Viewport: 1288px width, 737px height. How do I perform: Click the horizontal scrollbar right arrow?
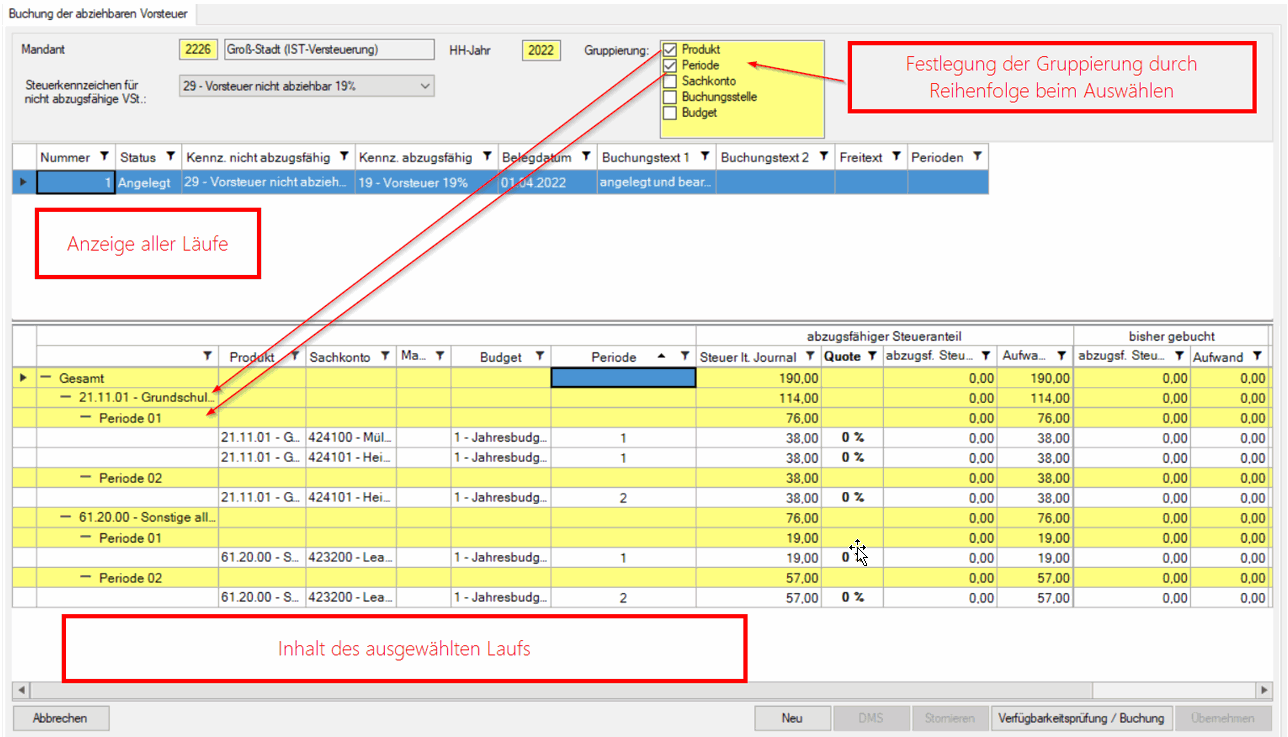point(1262,691)
